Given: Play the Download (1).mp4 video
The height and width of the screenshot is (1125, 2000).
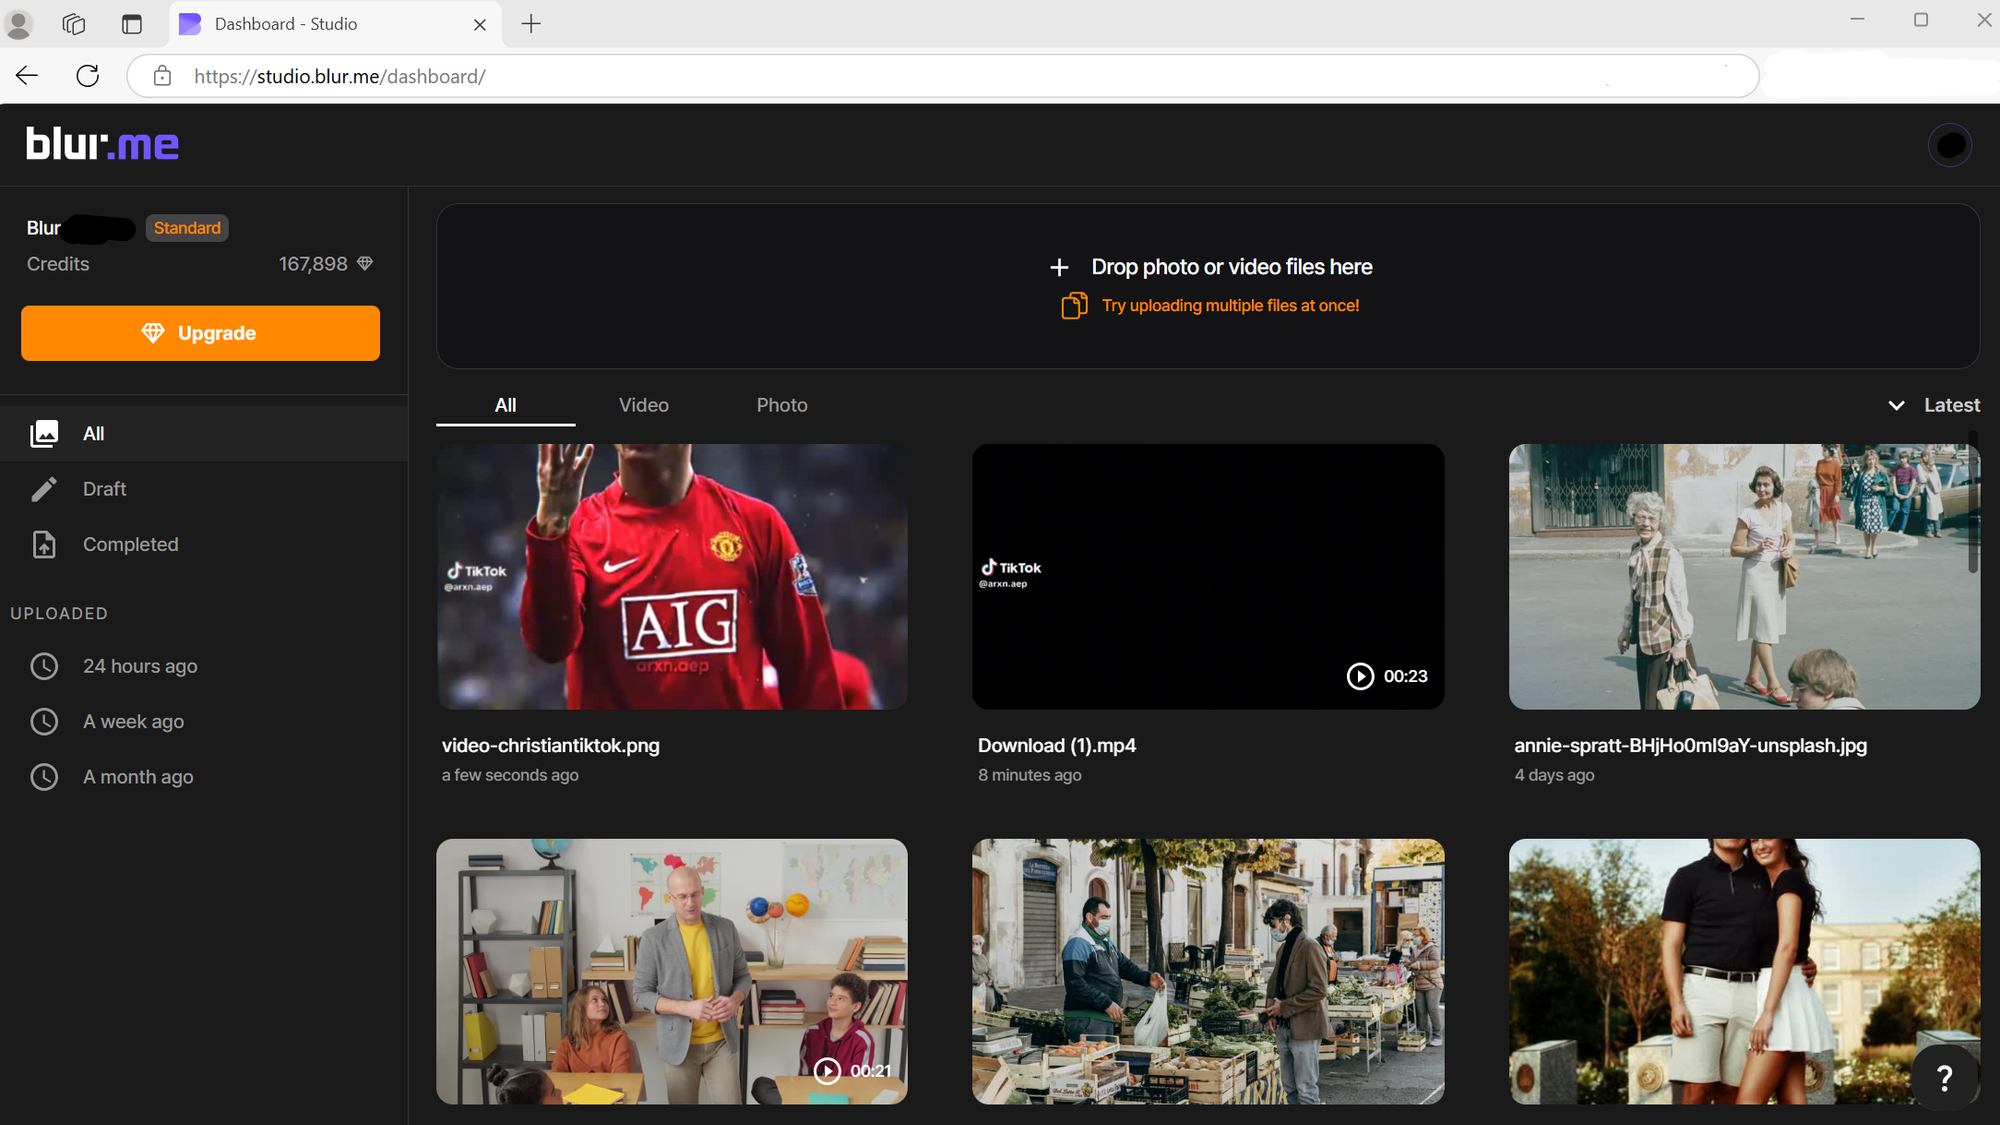Looking at the screenshot, I should click(1360, 676).
